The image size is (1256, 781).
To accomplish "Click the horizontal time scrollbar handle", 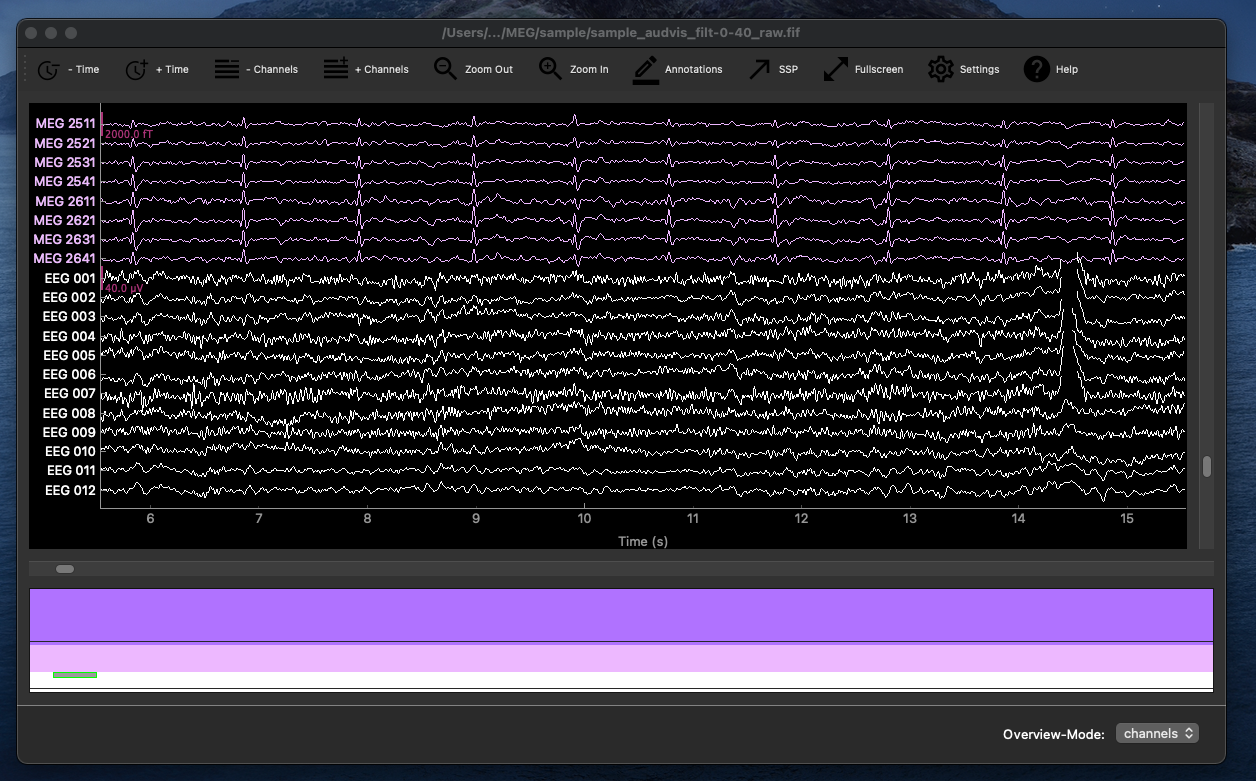I will pos(64,568).
